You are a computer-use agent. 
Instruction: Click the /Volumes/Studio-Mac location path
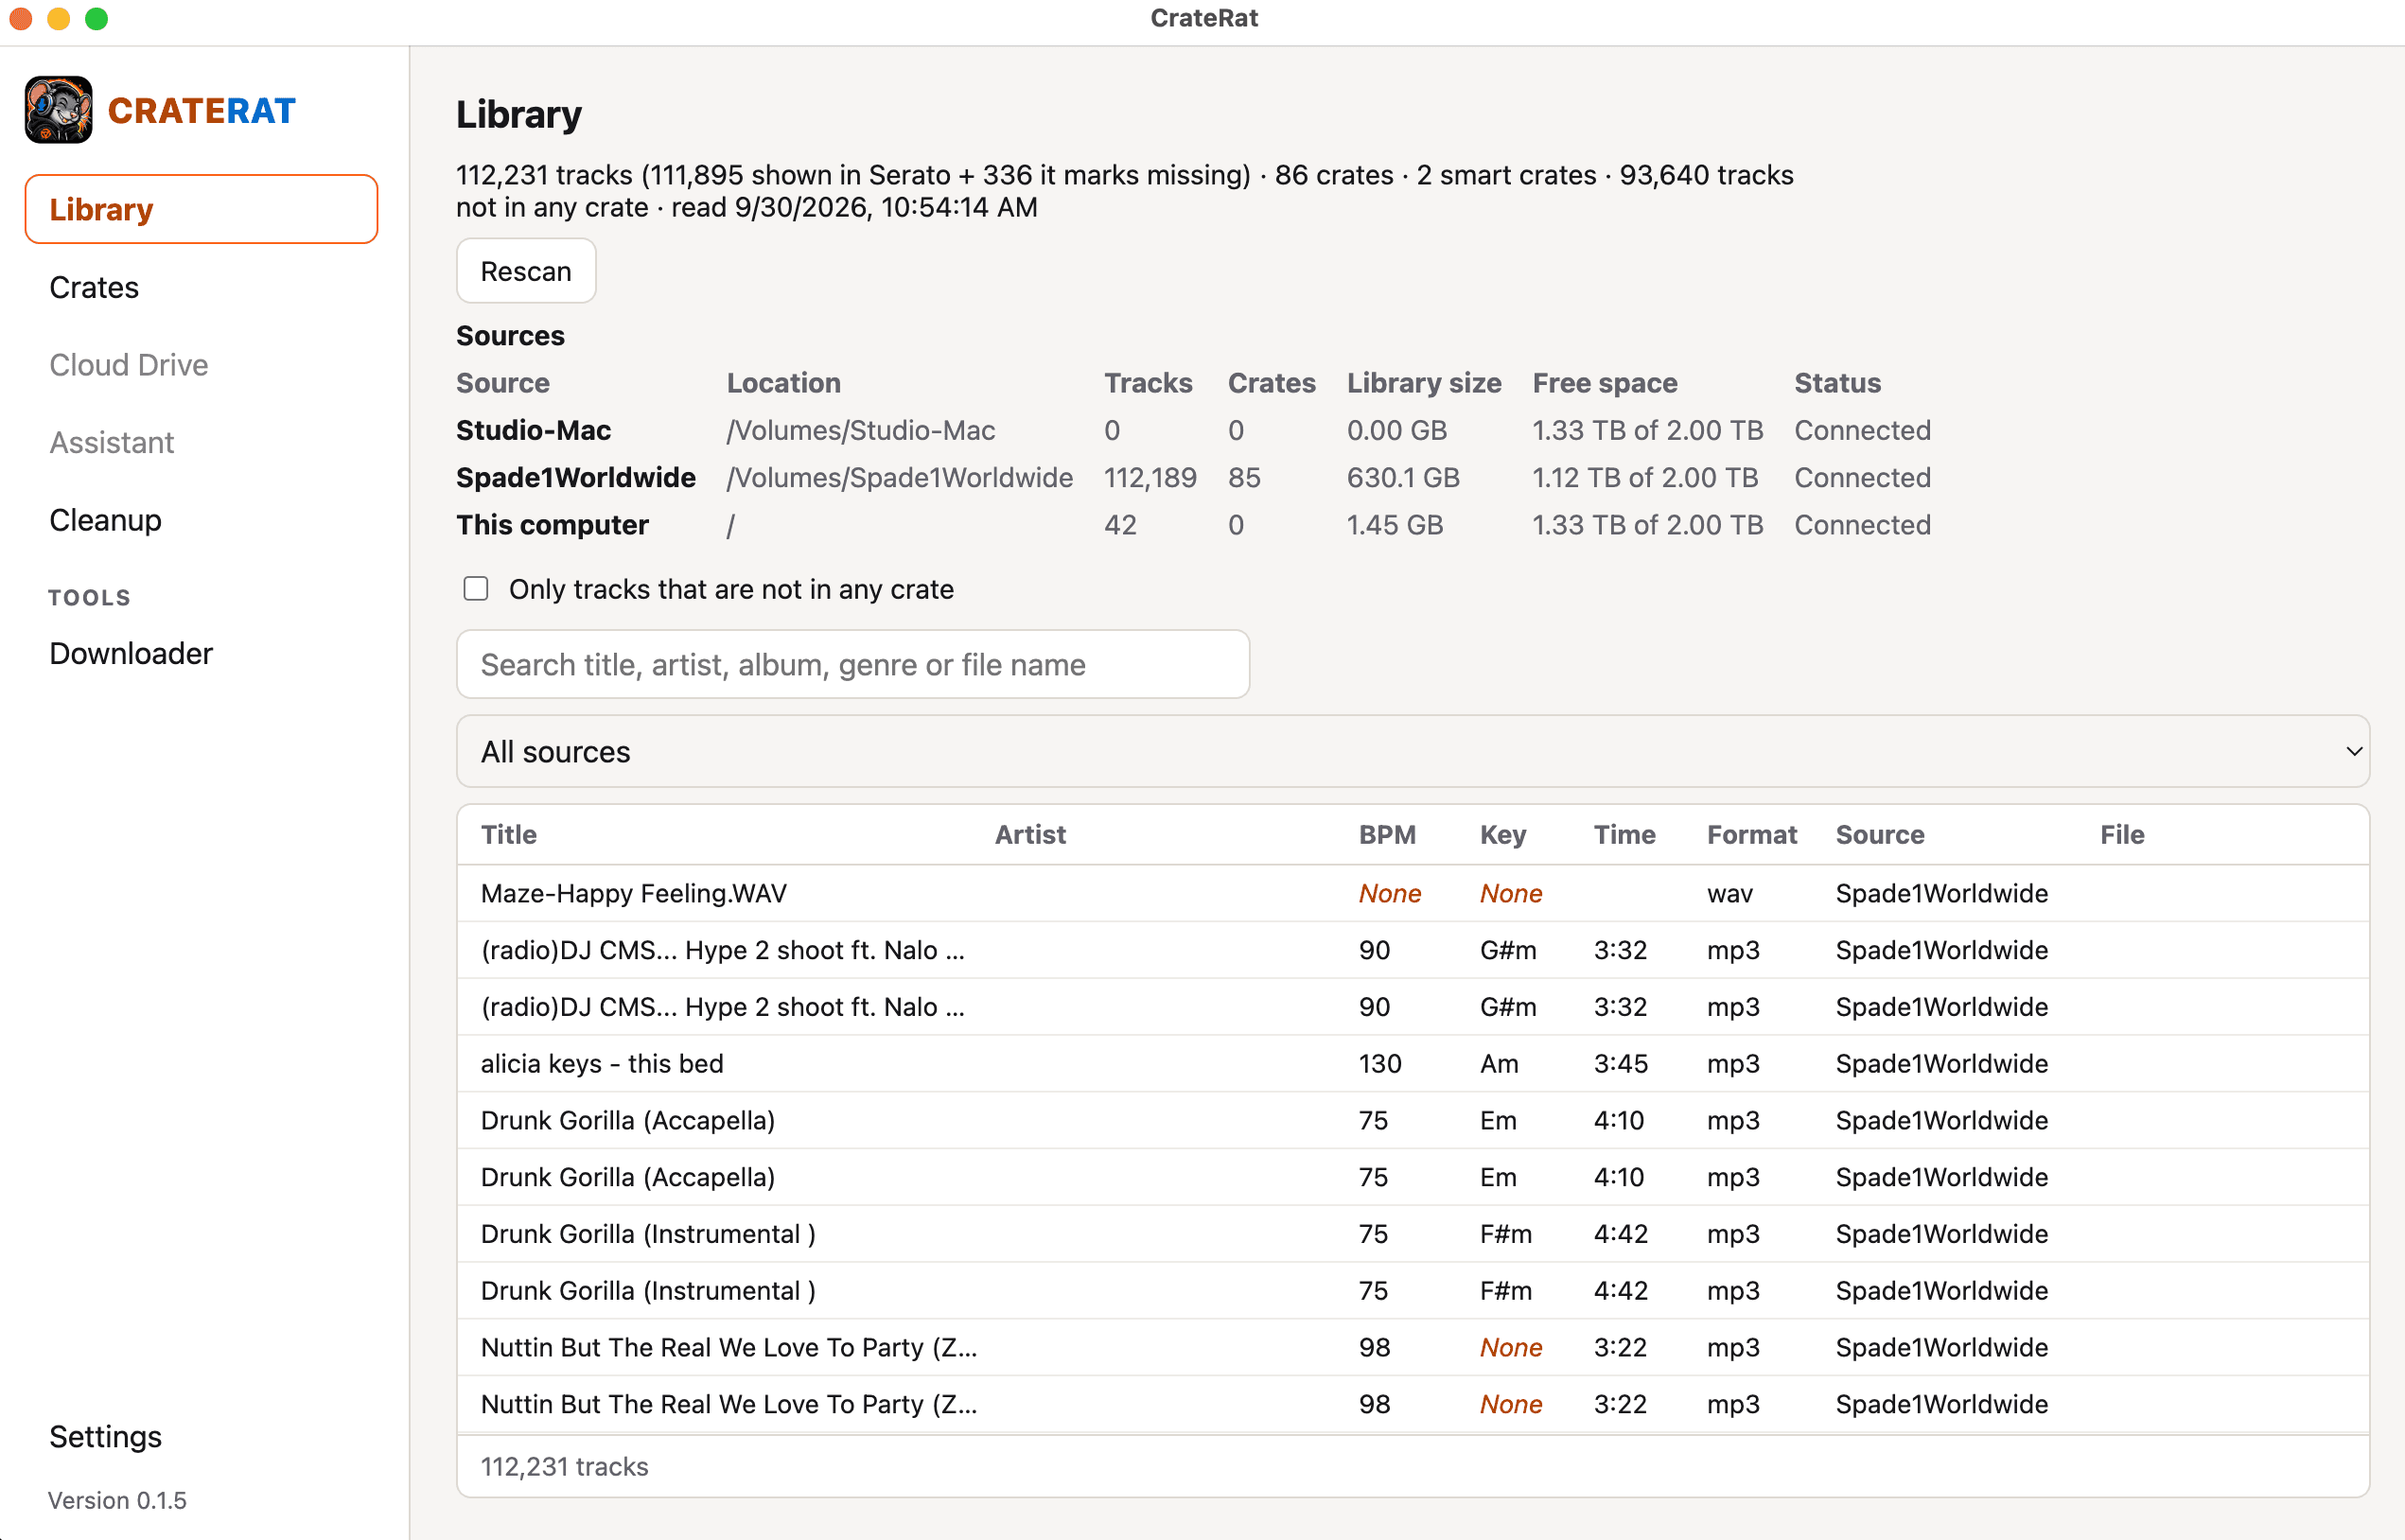point(861,430)
